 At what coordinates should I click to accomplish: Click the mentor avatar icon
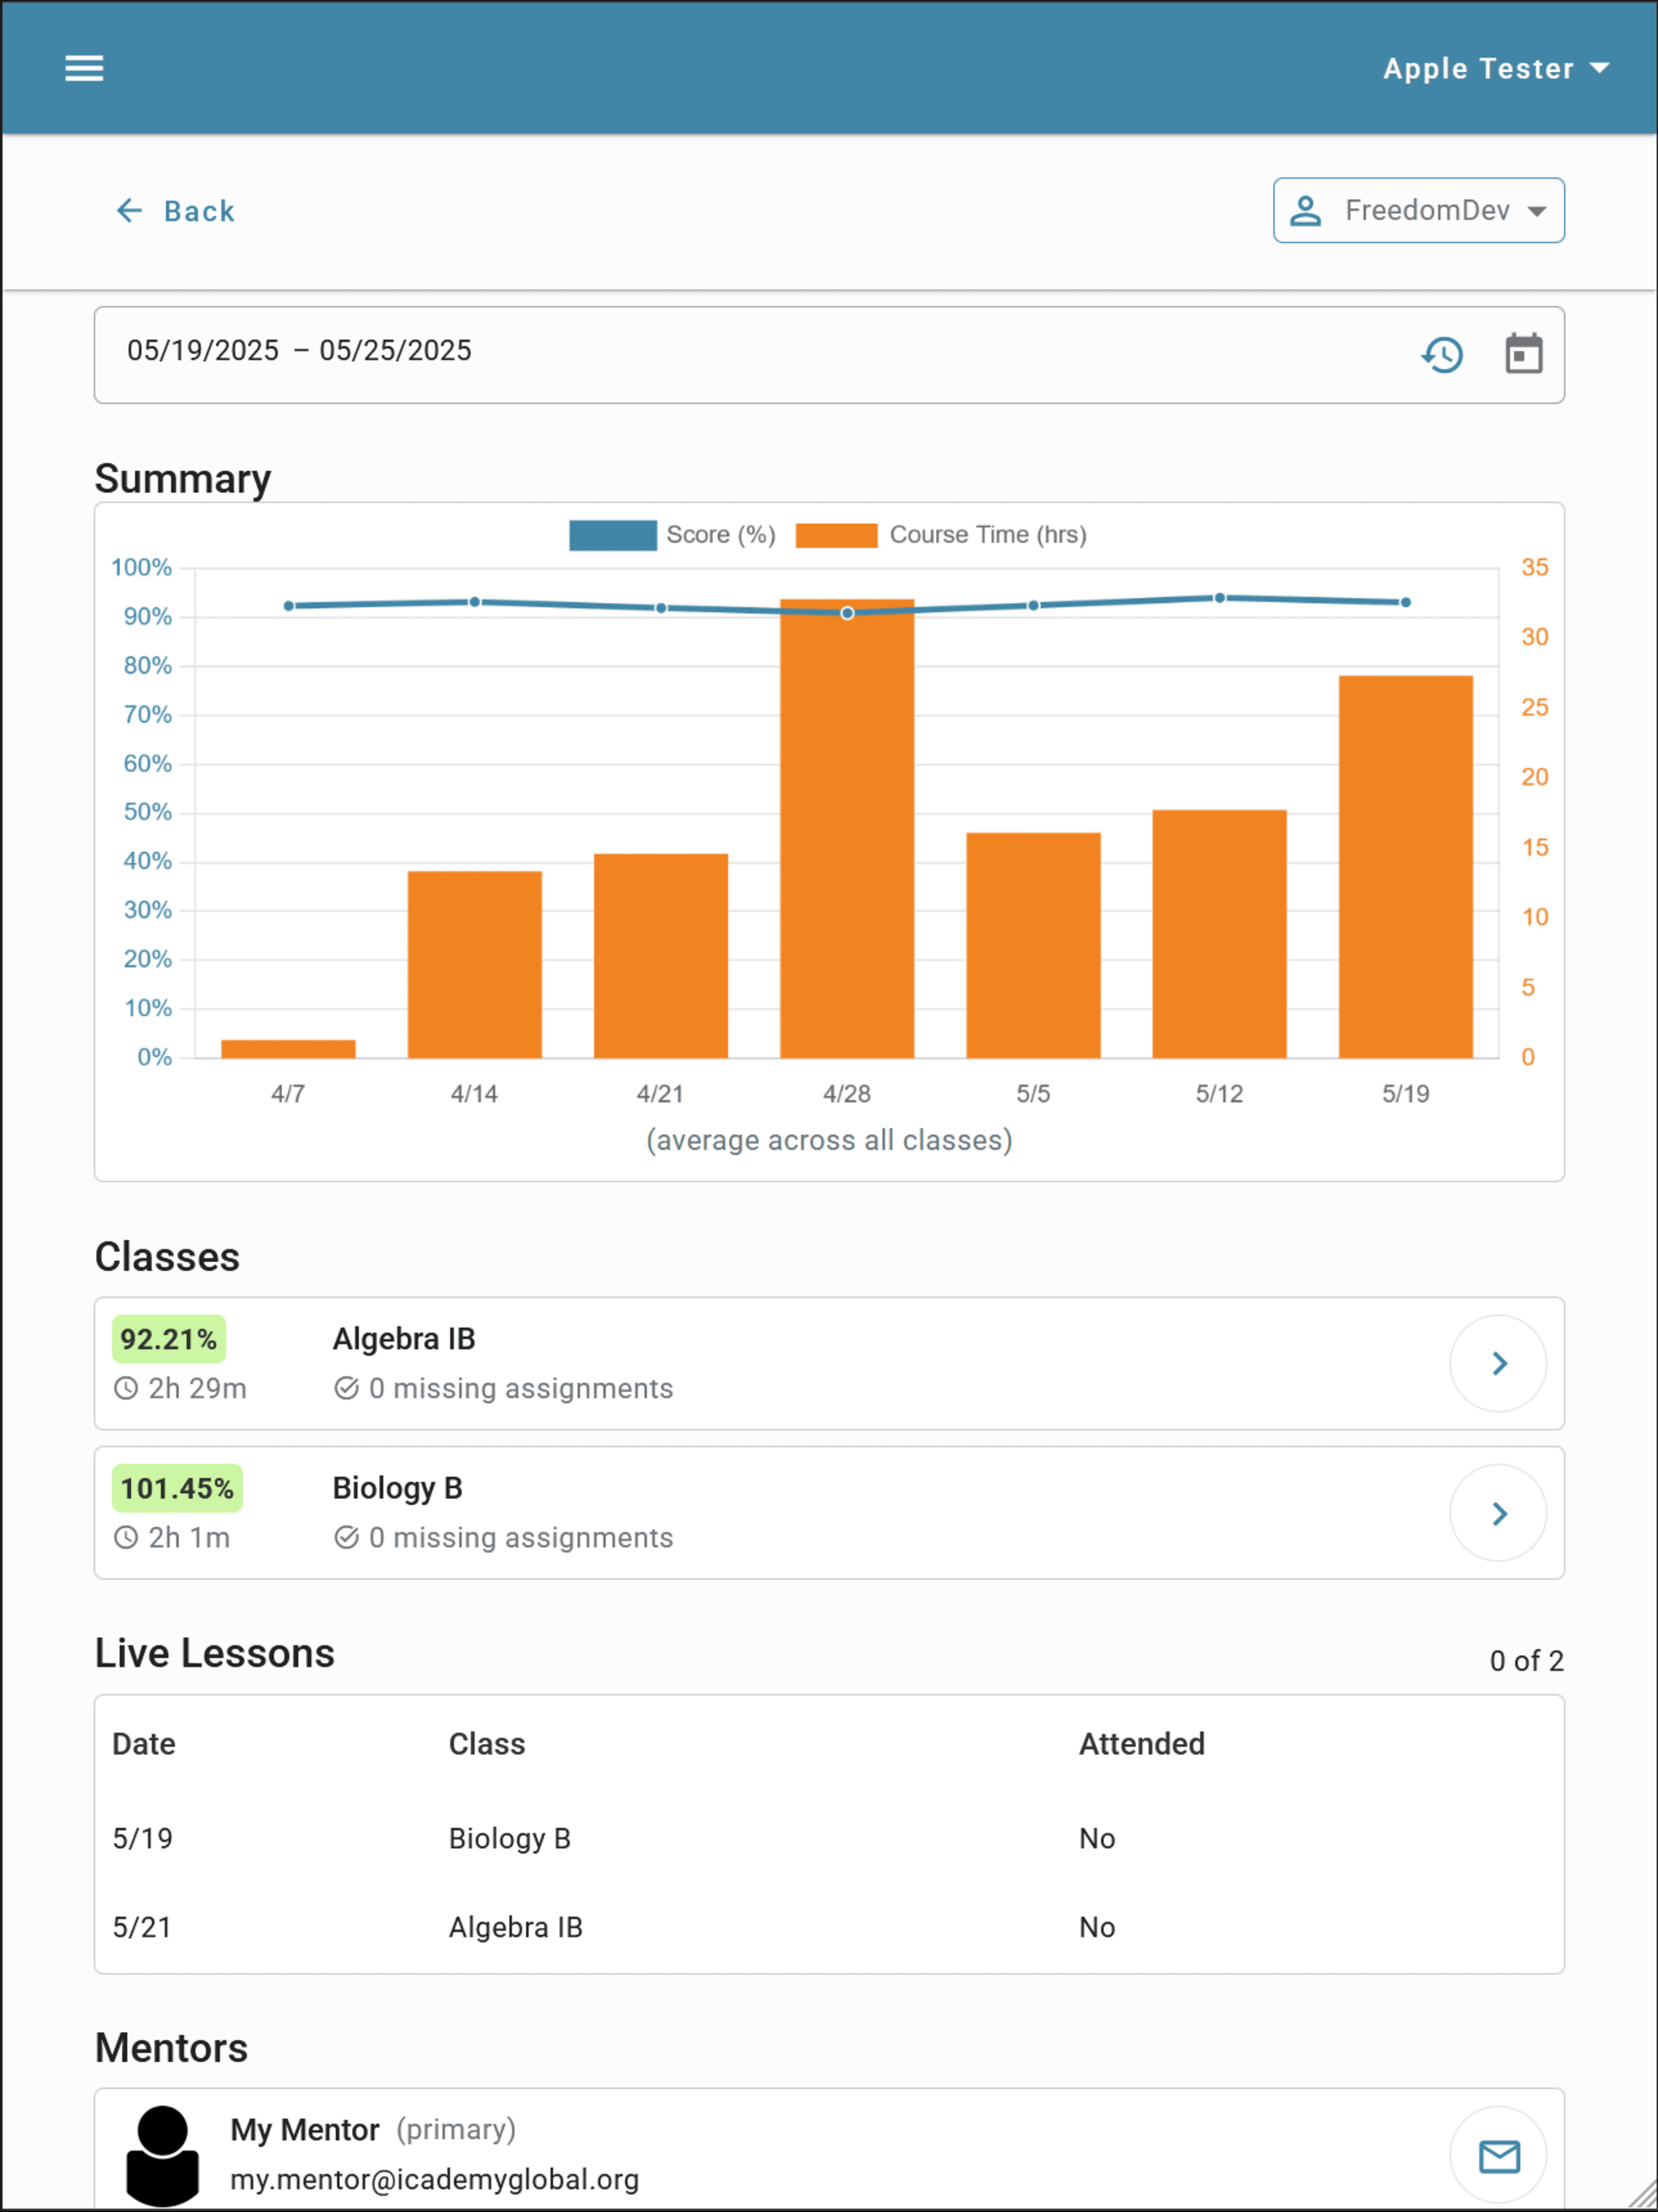tap(162, 2156)
